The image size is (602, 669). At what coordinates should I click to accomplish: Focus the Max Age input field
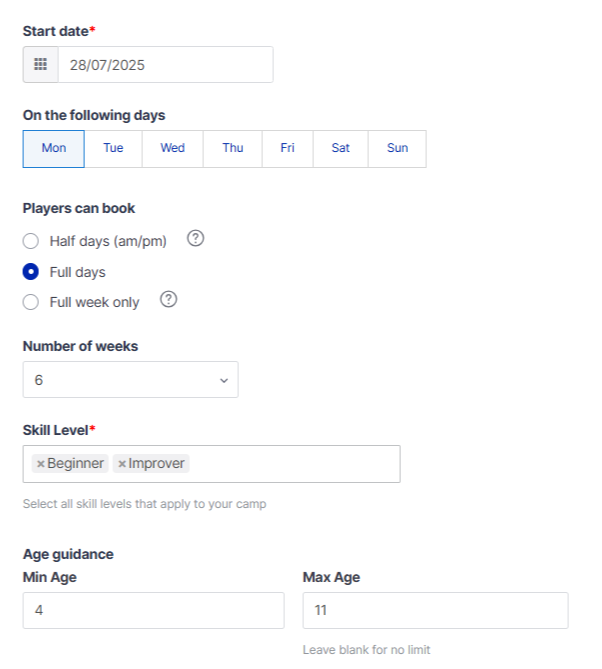[436, 610]
